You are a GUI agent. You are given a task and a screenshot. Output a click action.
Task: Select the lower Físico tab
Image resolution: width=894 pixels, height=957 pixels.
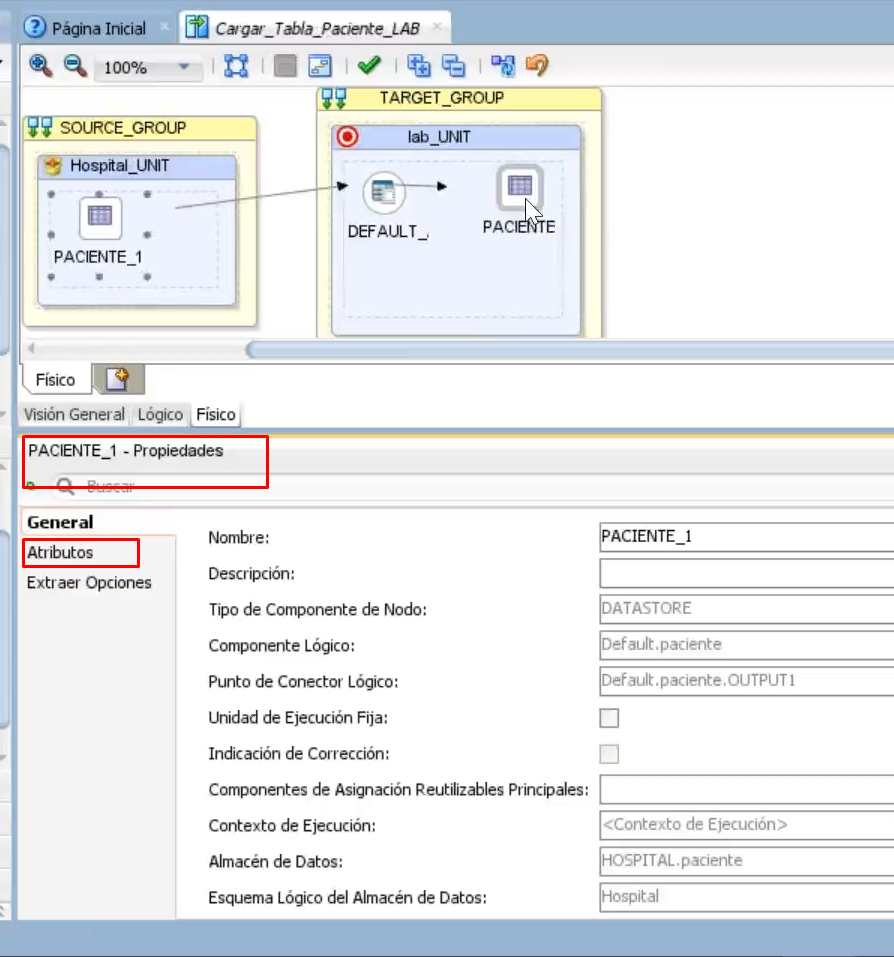click(x=215, y=414)
